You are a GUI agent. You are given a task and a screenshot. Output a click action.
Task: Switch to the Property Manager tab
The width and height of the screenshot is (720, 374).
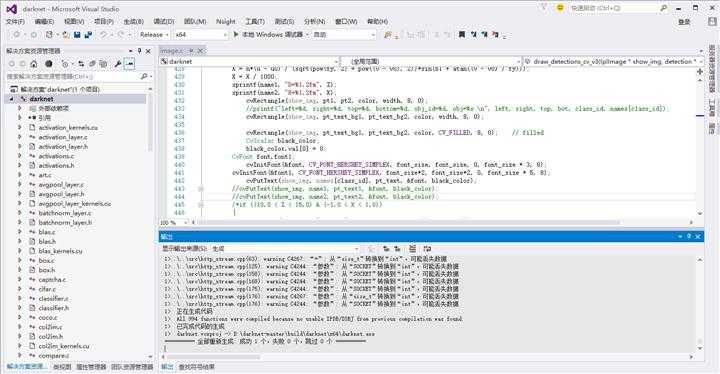click(x=91, y=367)
